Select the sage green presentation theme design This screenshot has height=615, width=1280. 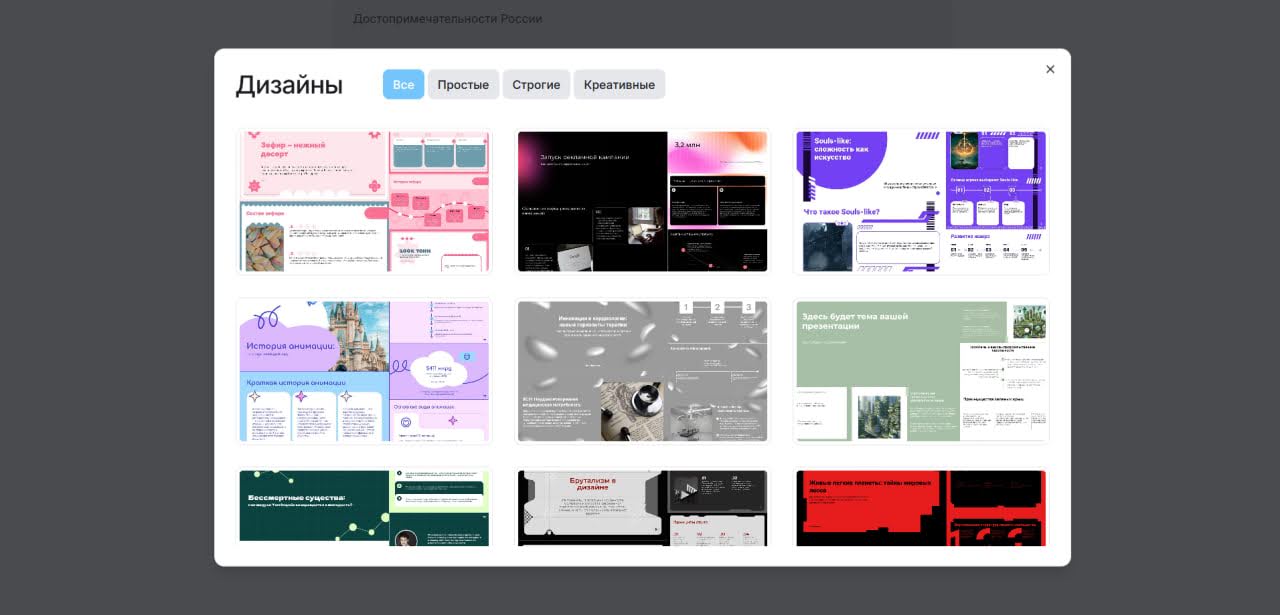[920, 371]
